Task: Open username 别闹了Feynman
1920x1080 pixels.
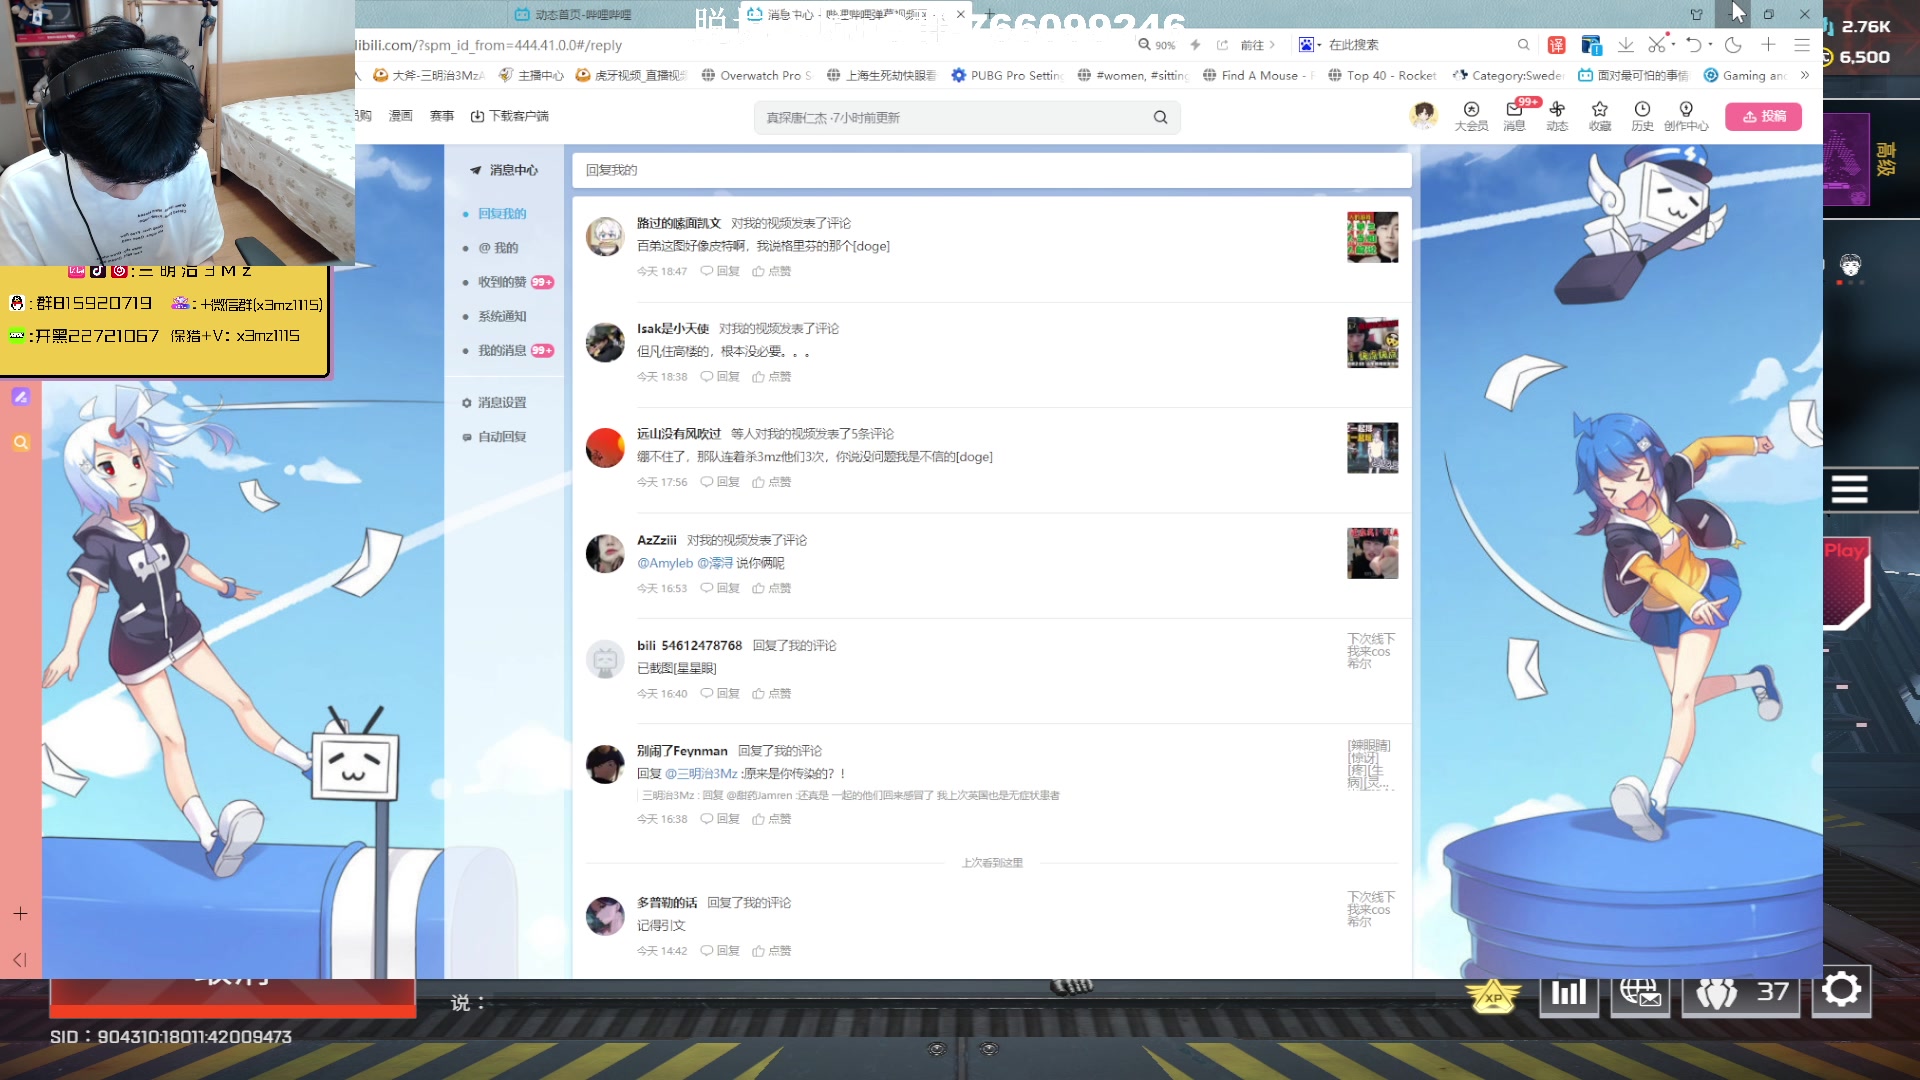Action: pyautogui.click(x=682, y=751)
